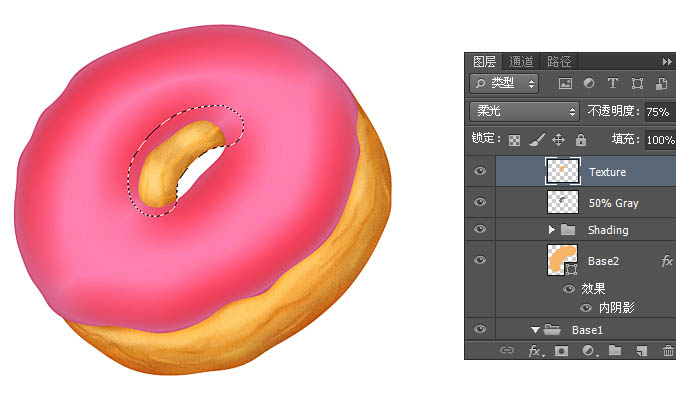Create a new group folder icon
This screenshot has height=410, width=676.
(615, 350)
